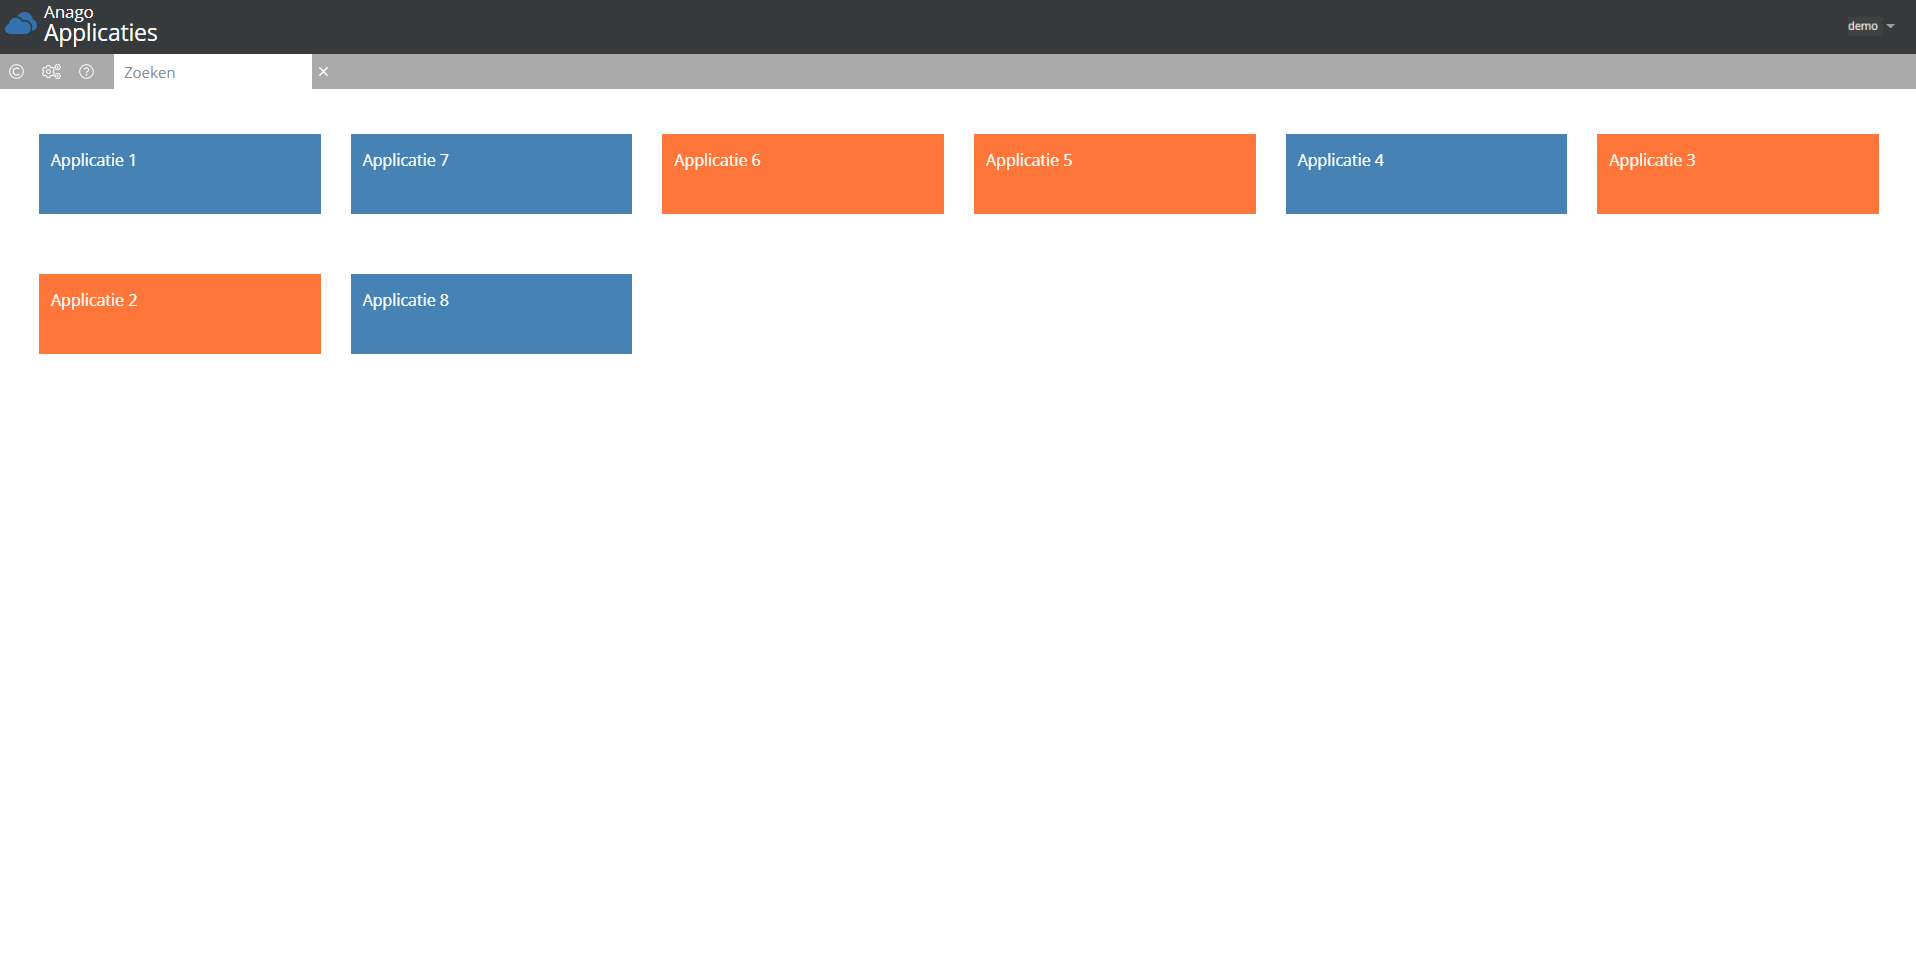Clear the search with the X icon
Image resolution: width=1916 pixels, height=963 pixels.
(323, 72)
